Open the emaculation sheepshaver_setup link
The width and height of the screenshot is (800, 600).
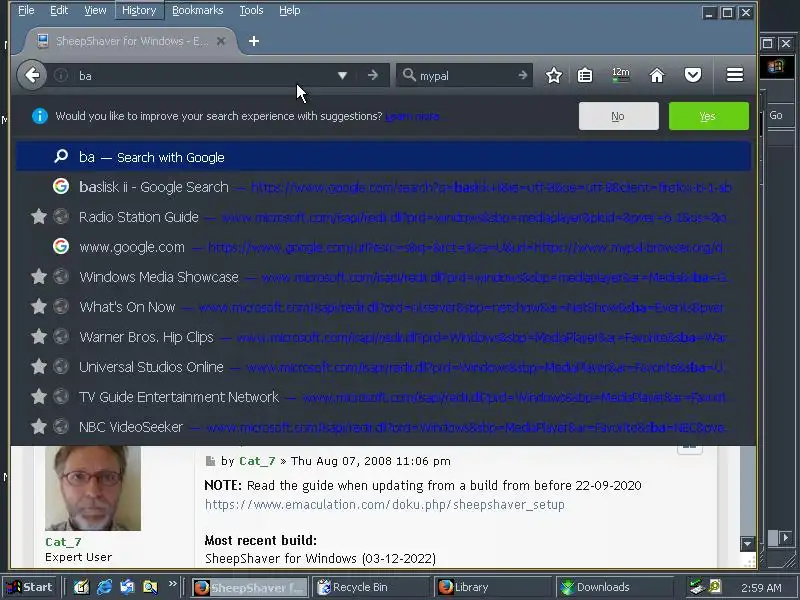[384, 505]
